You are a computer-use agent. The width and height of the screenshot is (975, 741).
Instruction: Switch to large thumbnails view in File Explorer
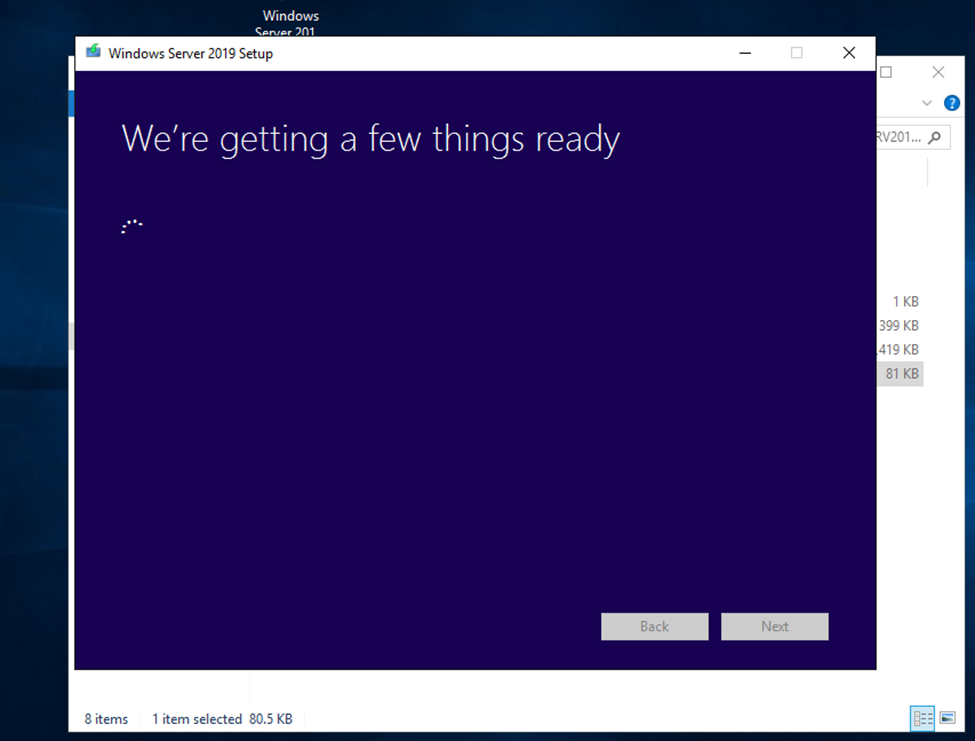point(947,718)
